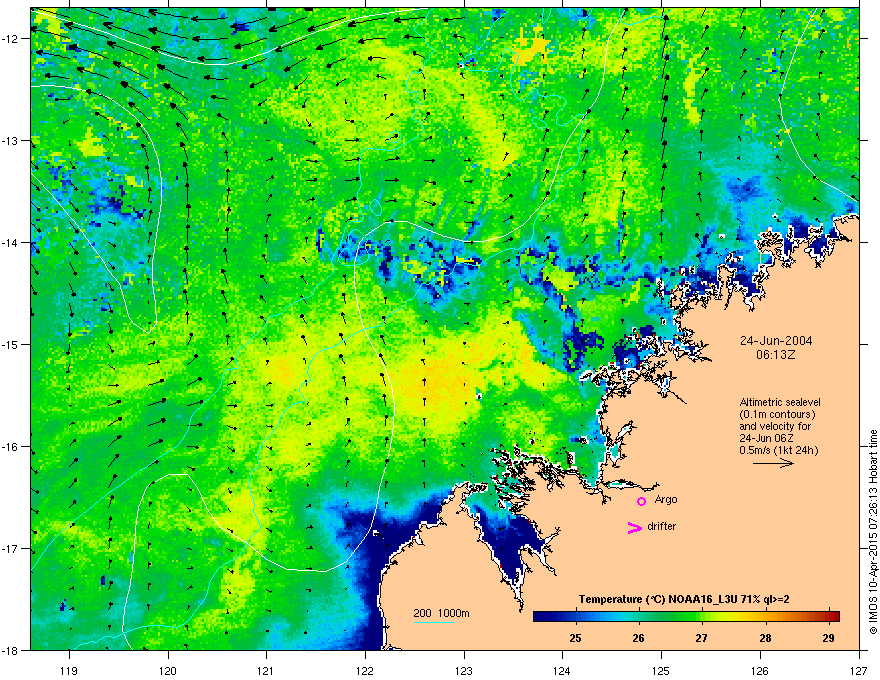The width and height of the screenshot is (880, 680).
Task: Click longitude axis label 125
Action: coord(661,670)
